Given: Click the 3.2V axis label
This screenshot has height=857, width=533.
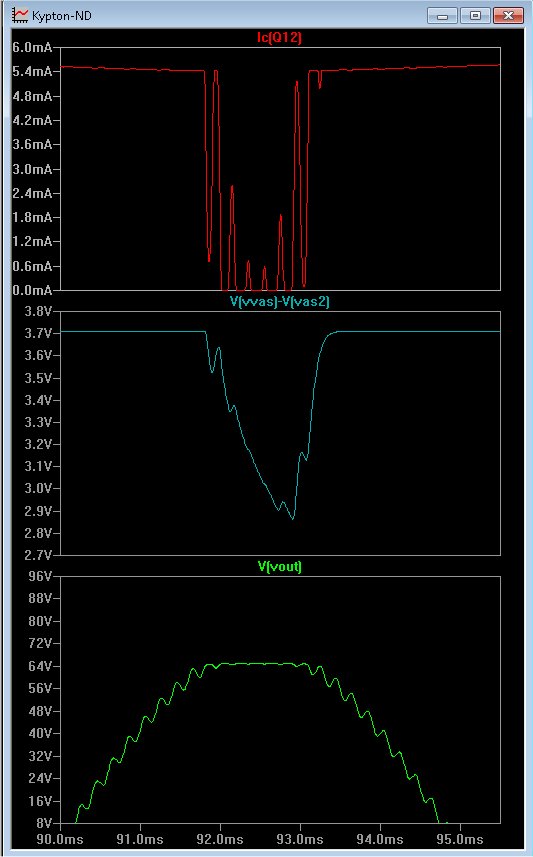Looking at the screenshot, I should tap(38, 444).
